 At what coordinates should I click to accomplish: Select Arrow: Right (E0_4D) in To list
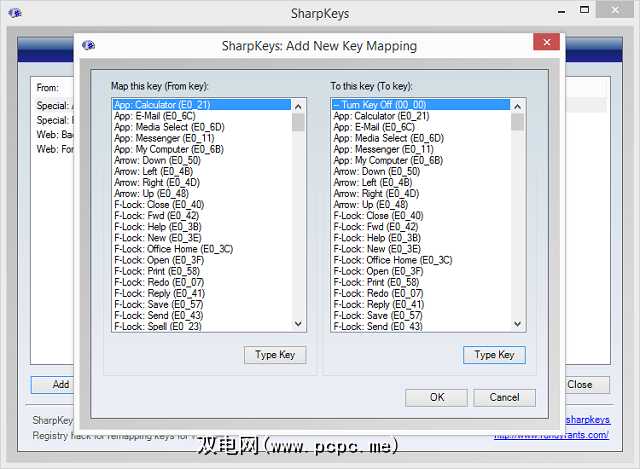[x=421, y=193]
